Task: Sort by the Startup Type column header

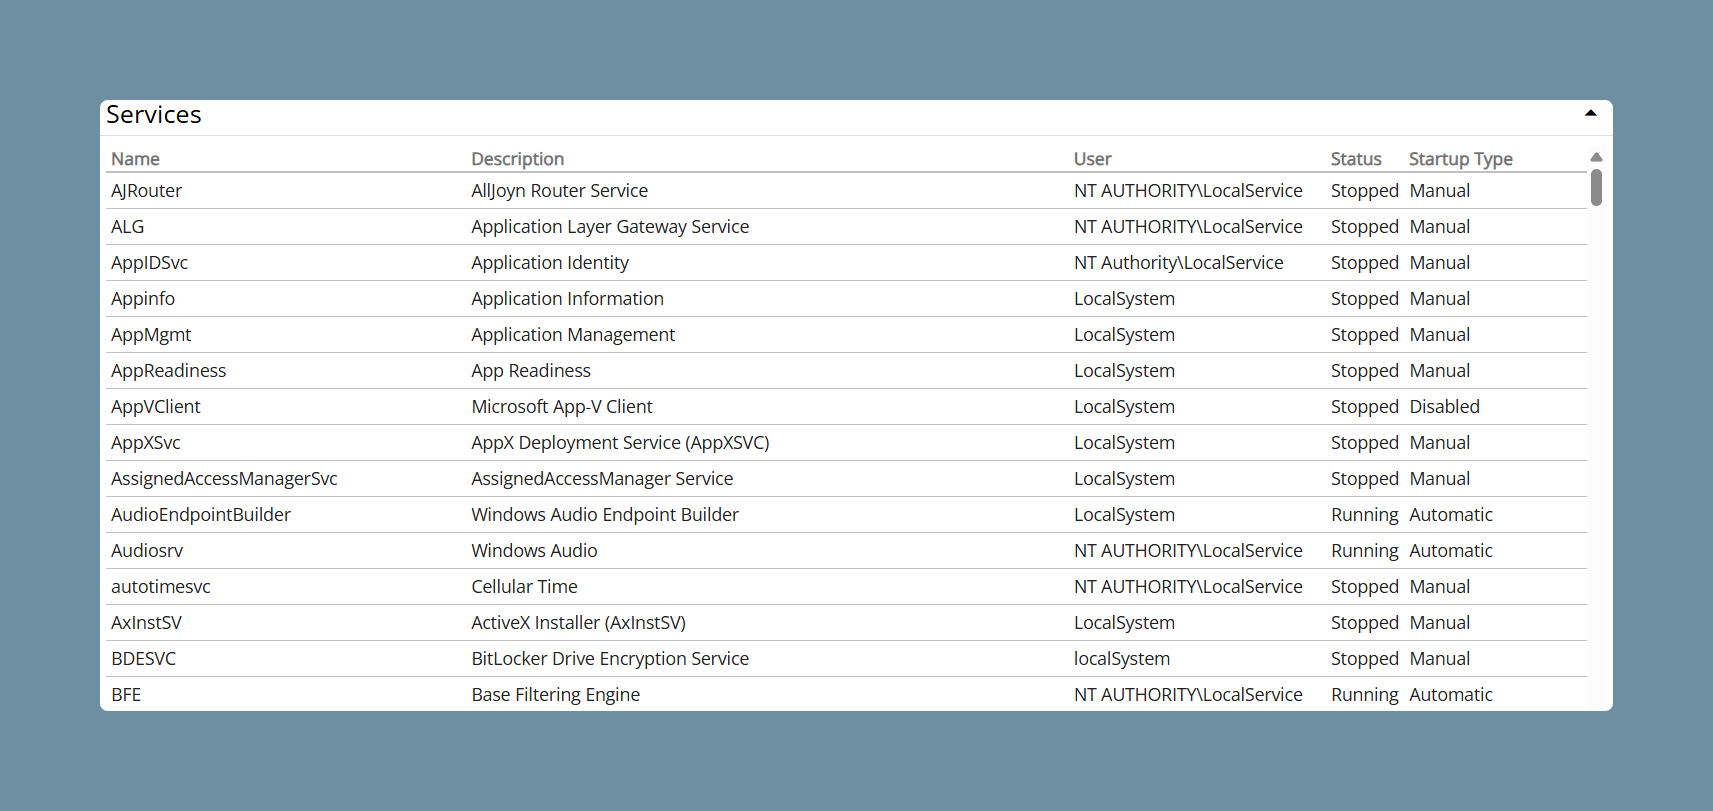Action: coord(1460,159)
